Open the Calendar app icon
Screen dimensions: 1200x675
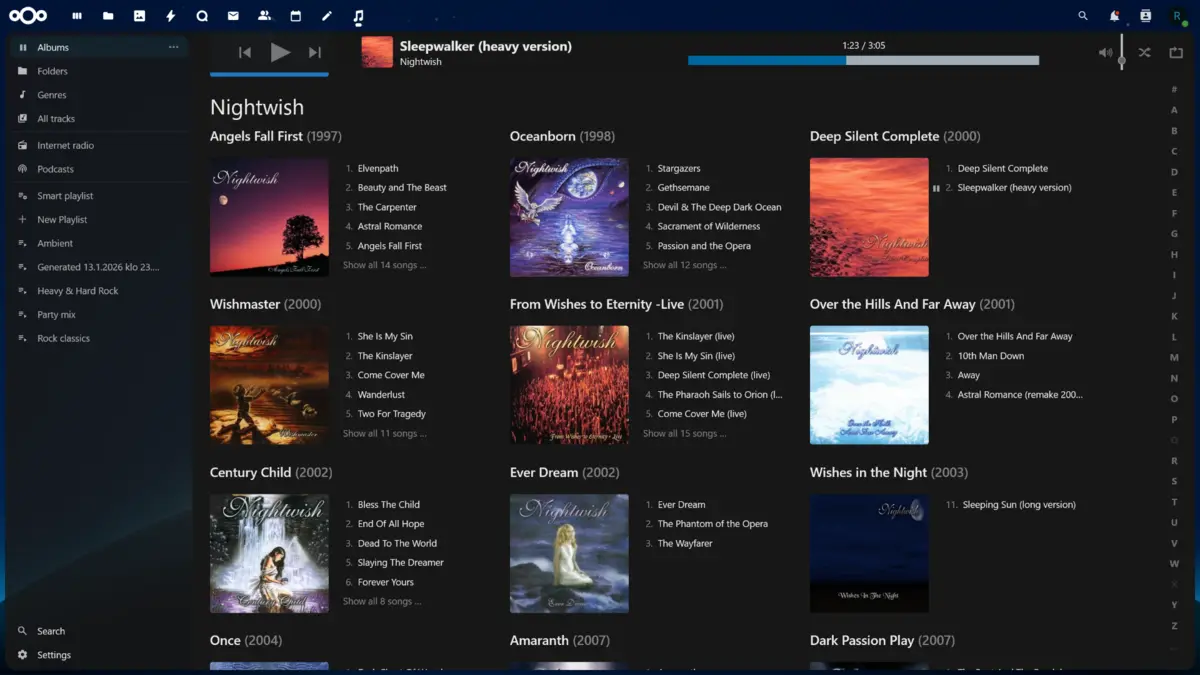(295, 16)
